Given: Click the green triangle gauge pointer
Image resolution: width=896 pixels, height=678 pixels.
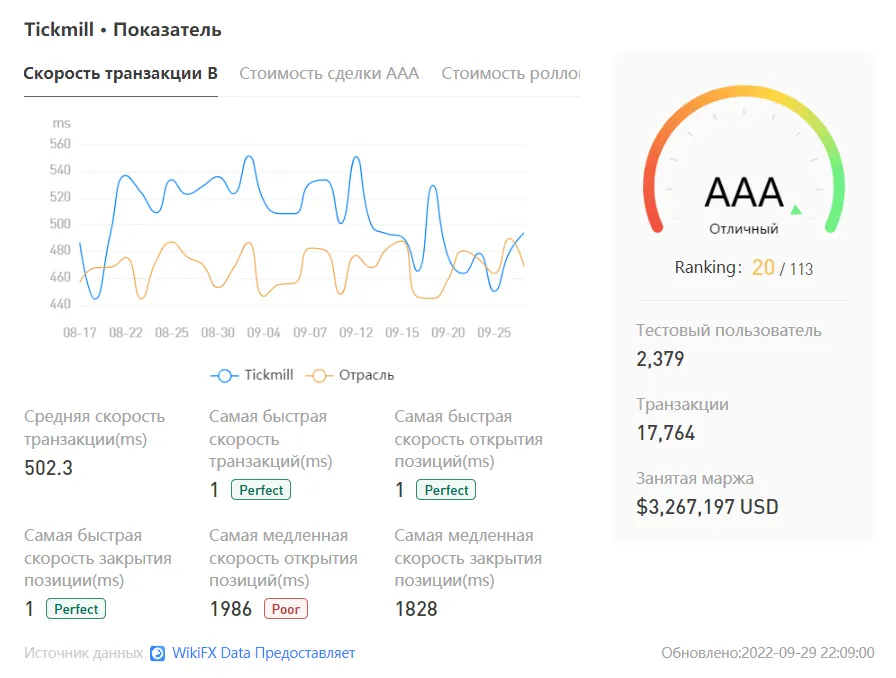Looking at the screenshot, I should (x=796, y=209).
